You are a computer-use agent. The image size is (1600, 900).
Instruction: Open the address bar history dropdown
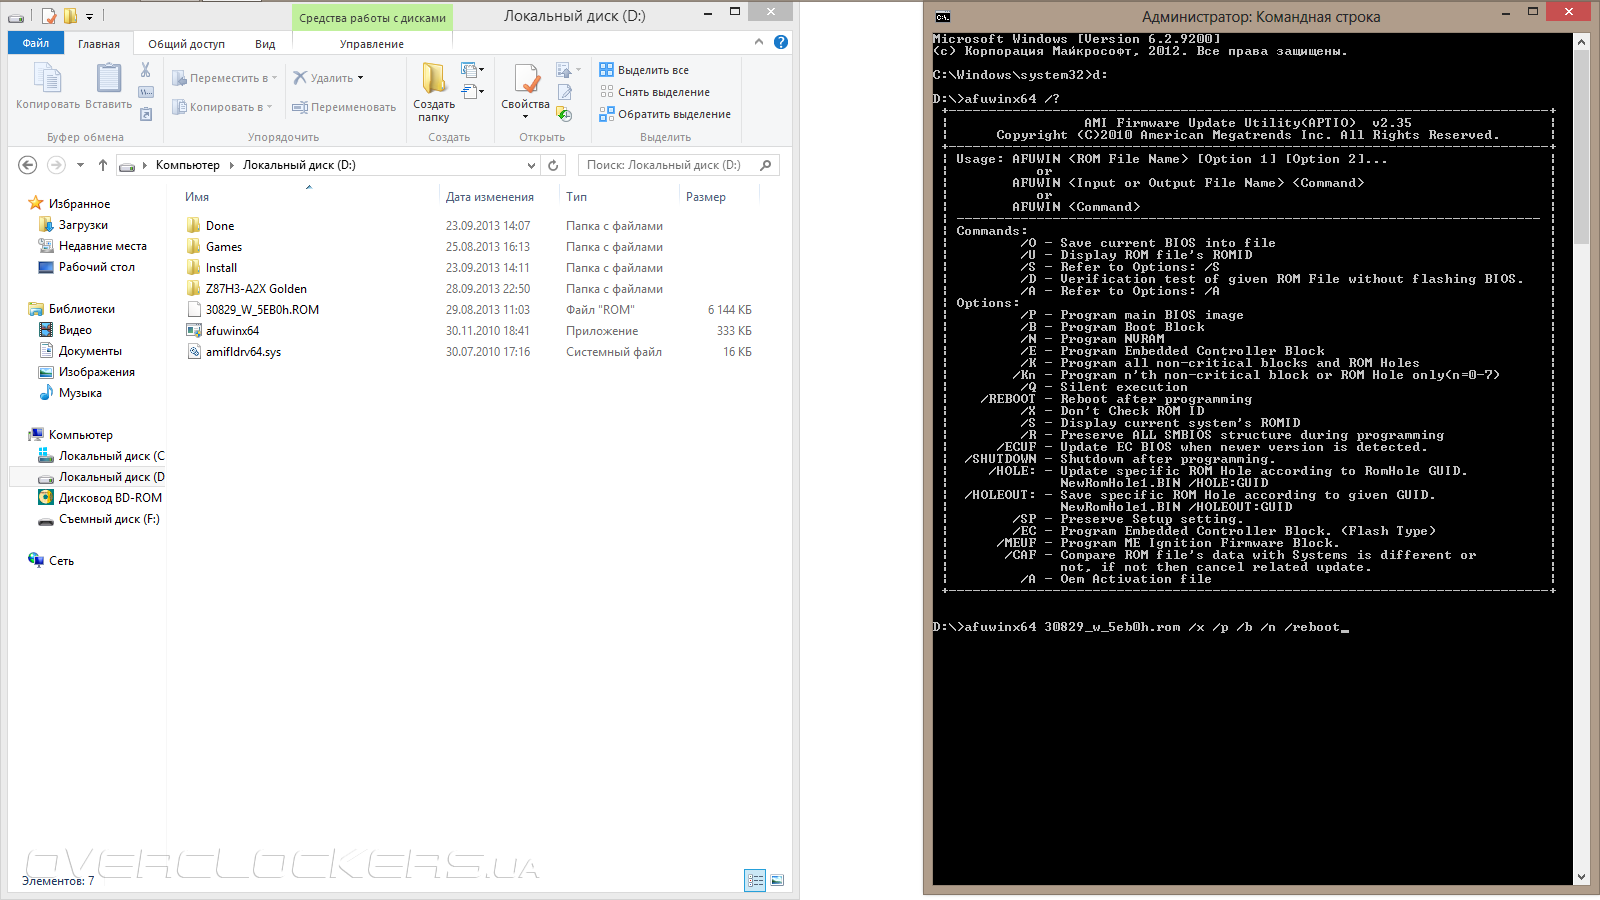click(531, 165)
